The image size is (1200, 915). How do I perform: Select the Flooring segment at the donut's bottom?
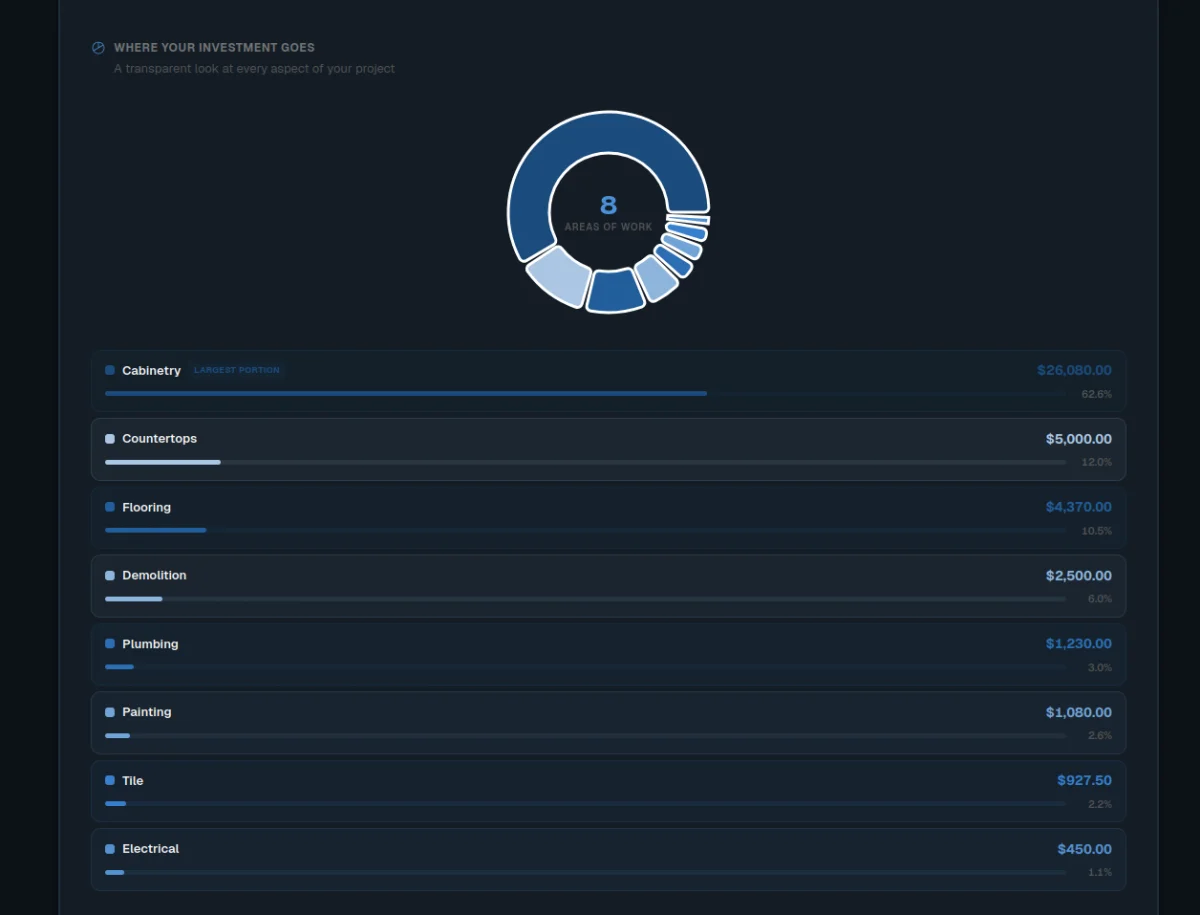614,290
